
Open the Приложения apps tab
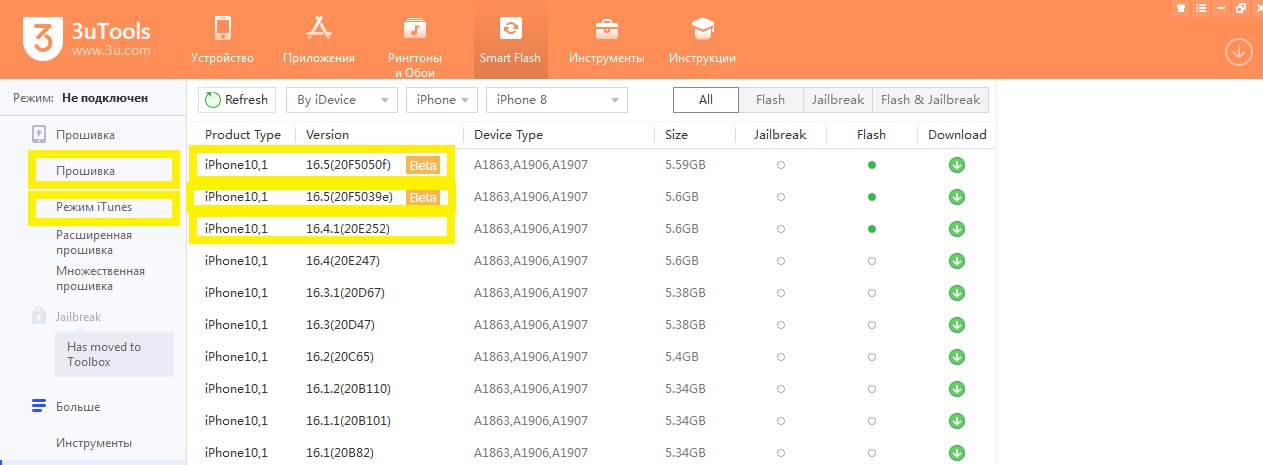(318, 41)
